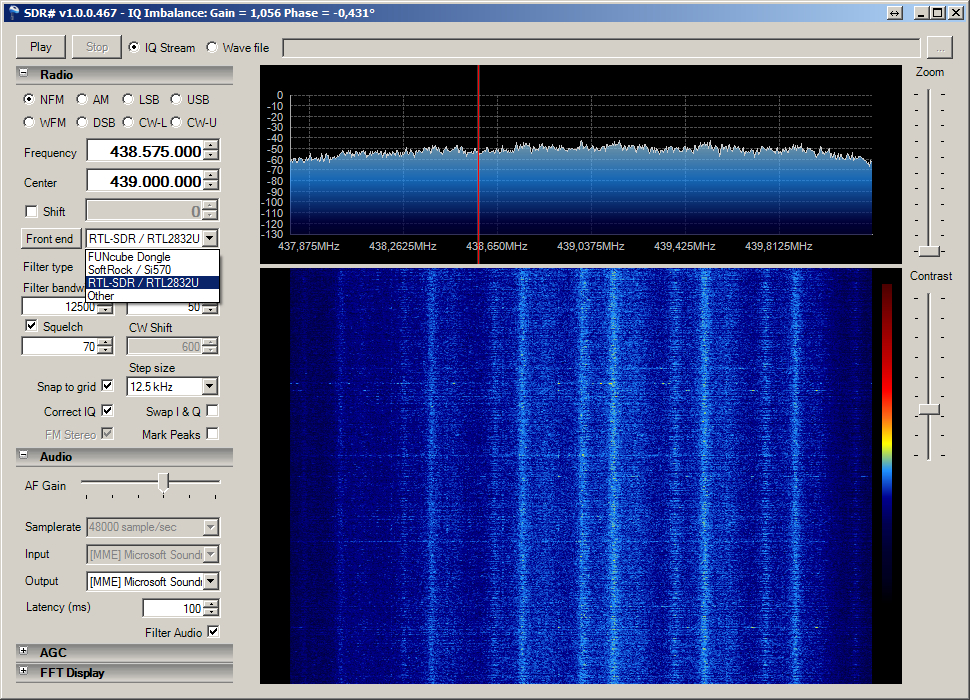Open the Output device dropdown arrow
Viewport: 970px width, 700px height.
[x=211, y=581]
